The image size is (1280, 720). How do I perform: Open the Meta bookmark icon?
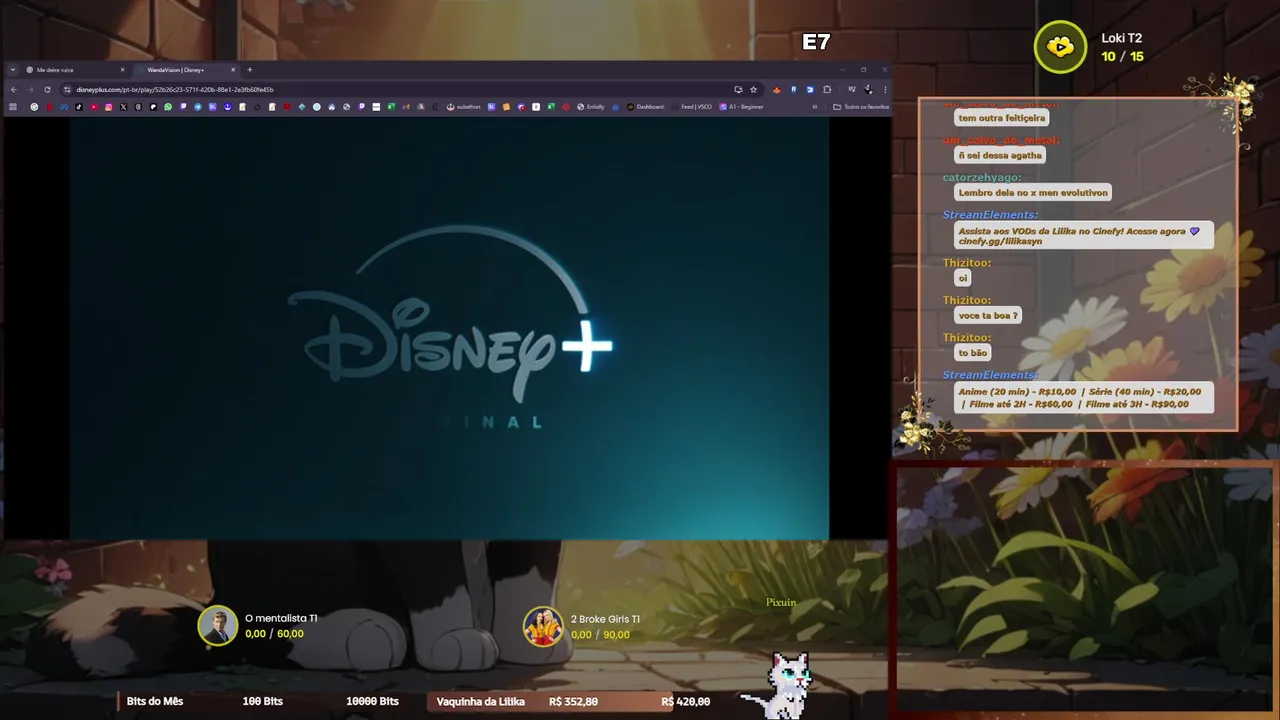point(64,106)
